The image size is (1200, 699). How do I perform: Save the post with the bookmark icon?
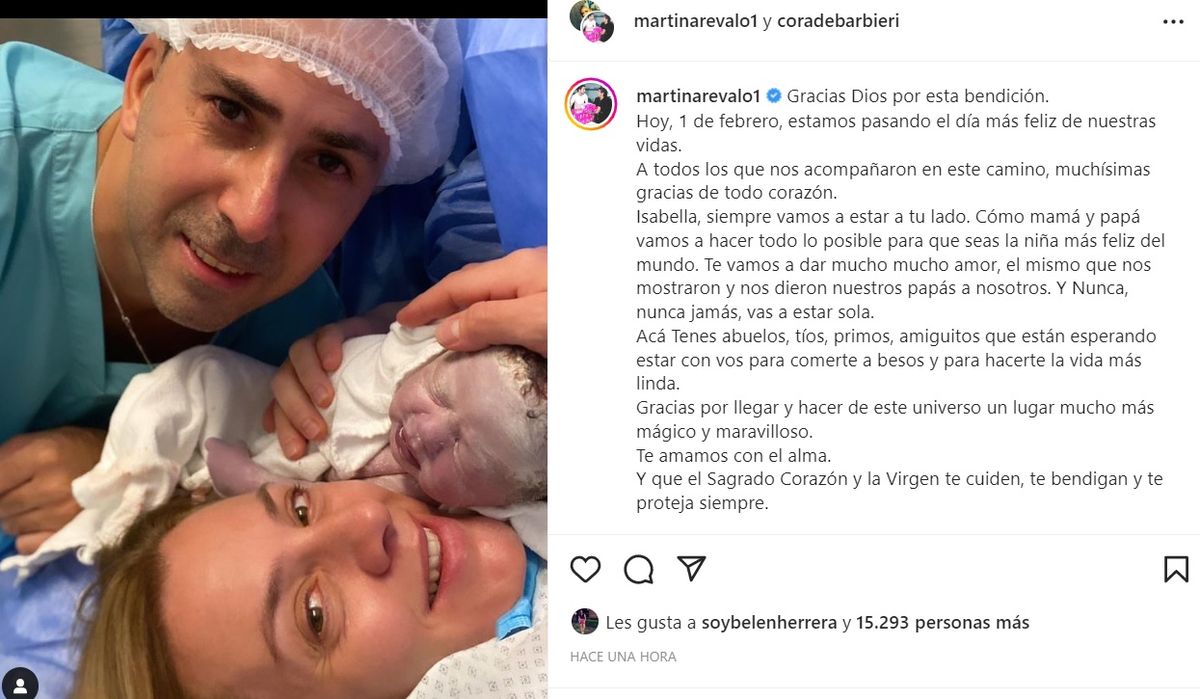click(1176, 569)
